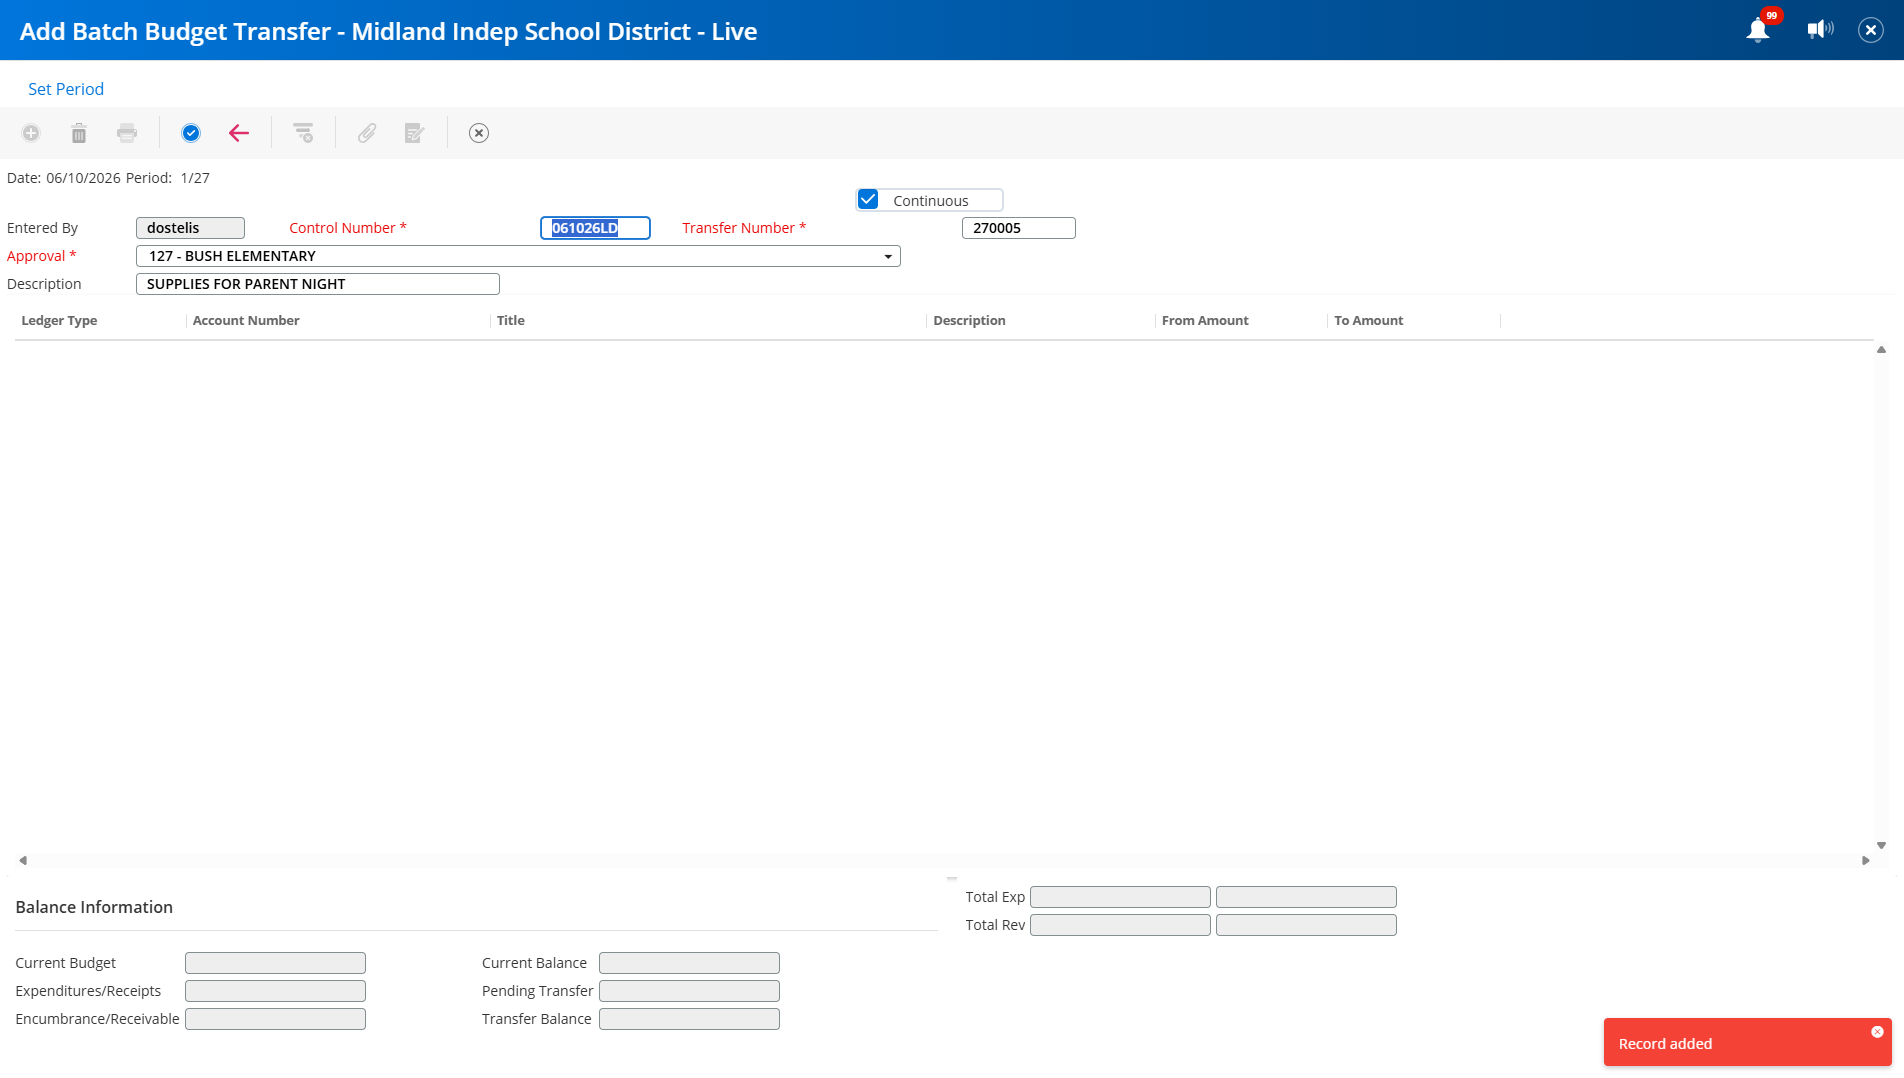Click the trash delete icon
1904x1078 pixels.
pos(79,133)
